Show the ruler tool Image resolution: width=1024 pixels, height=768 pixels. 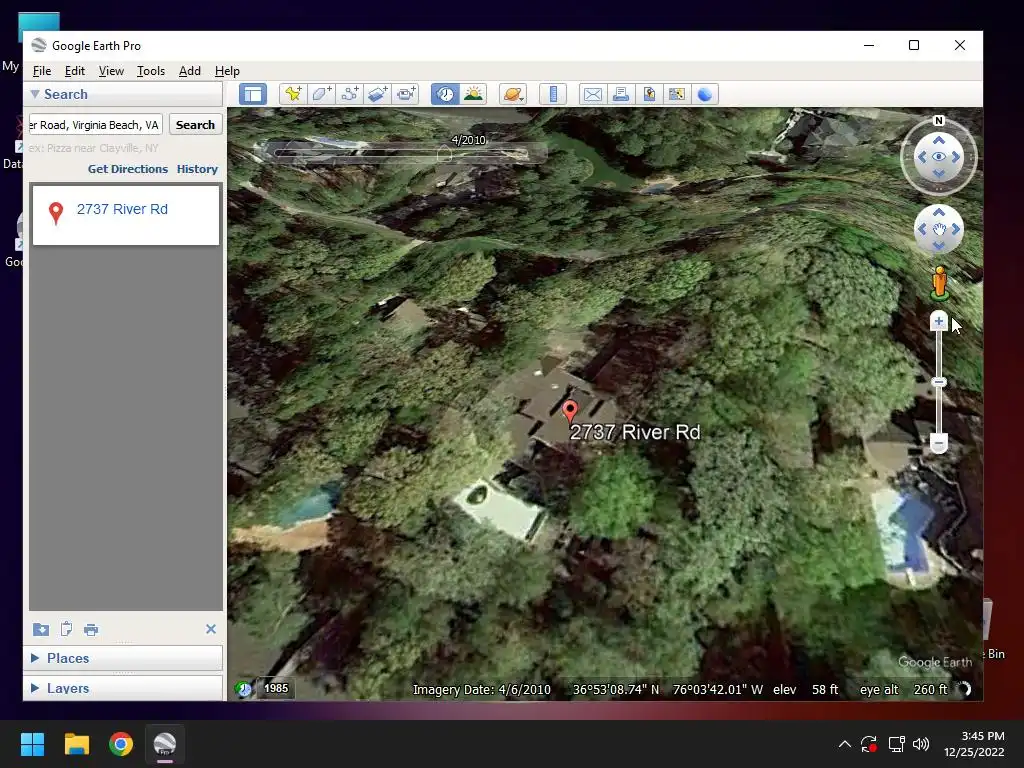(553, 94)
